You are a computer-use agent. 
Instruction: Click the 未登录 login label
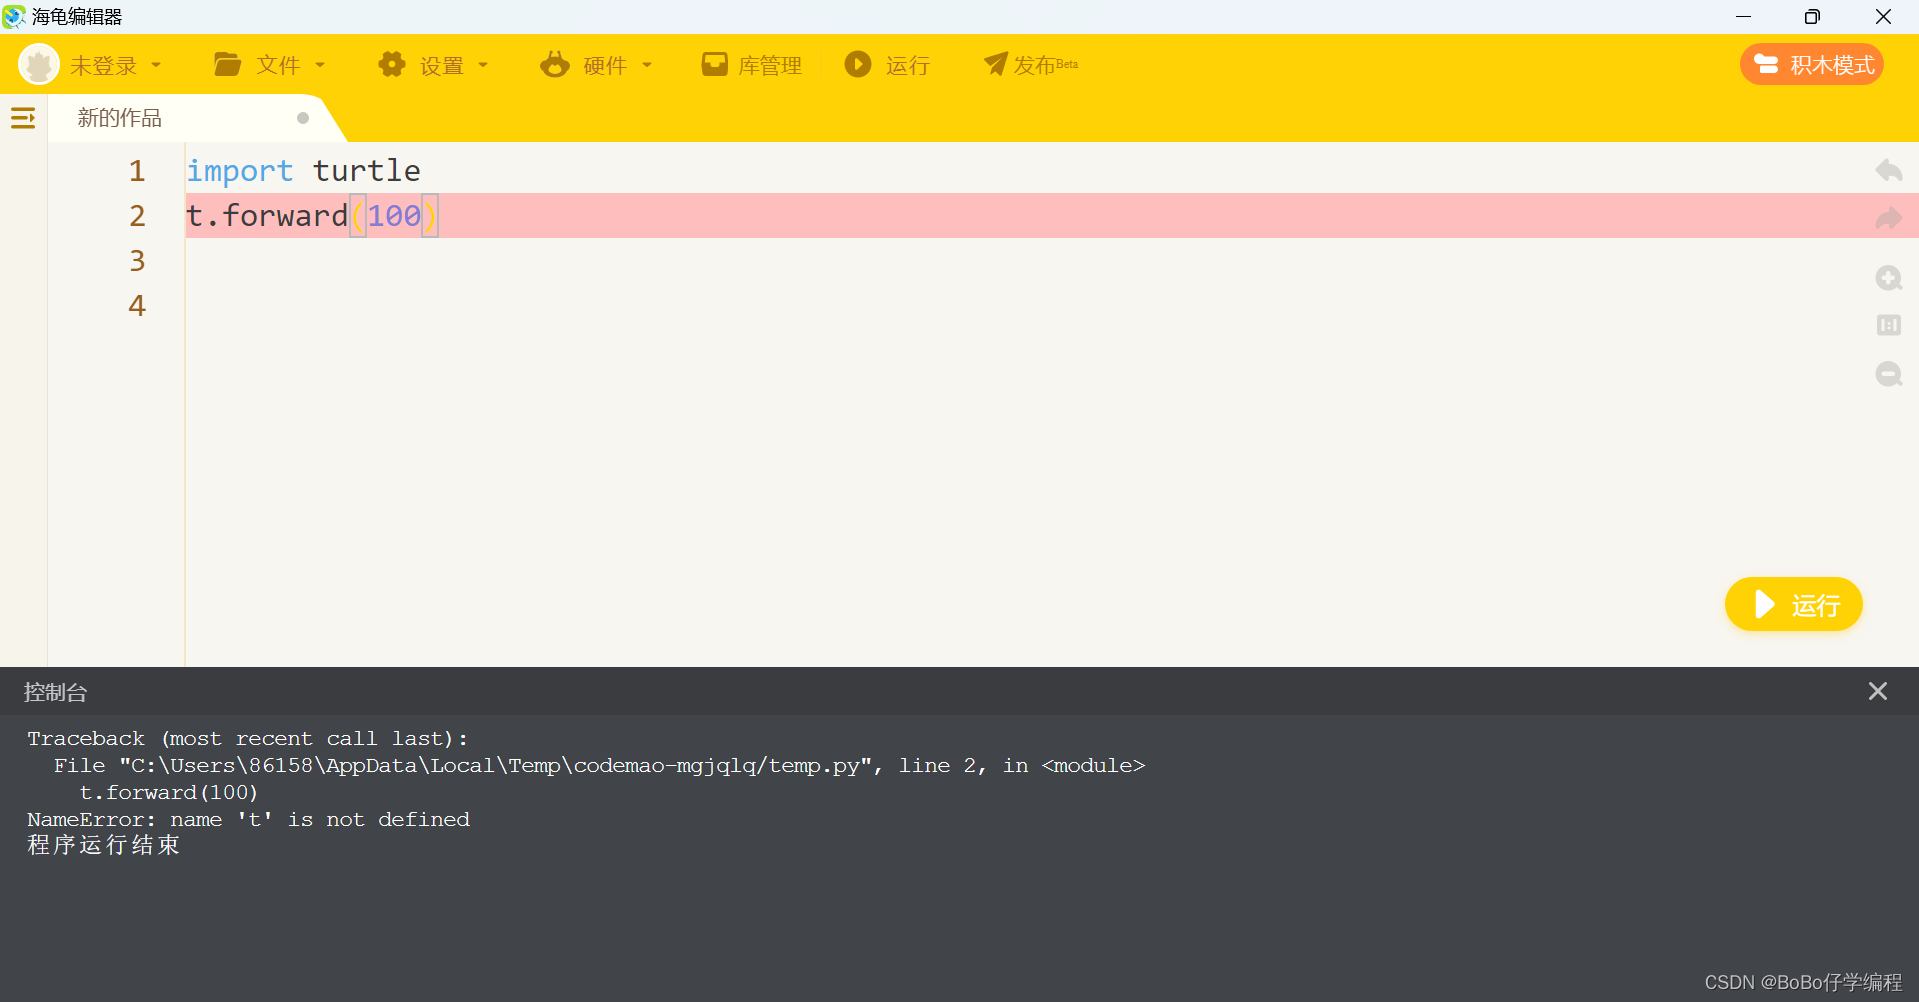click(104, 66)
